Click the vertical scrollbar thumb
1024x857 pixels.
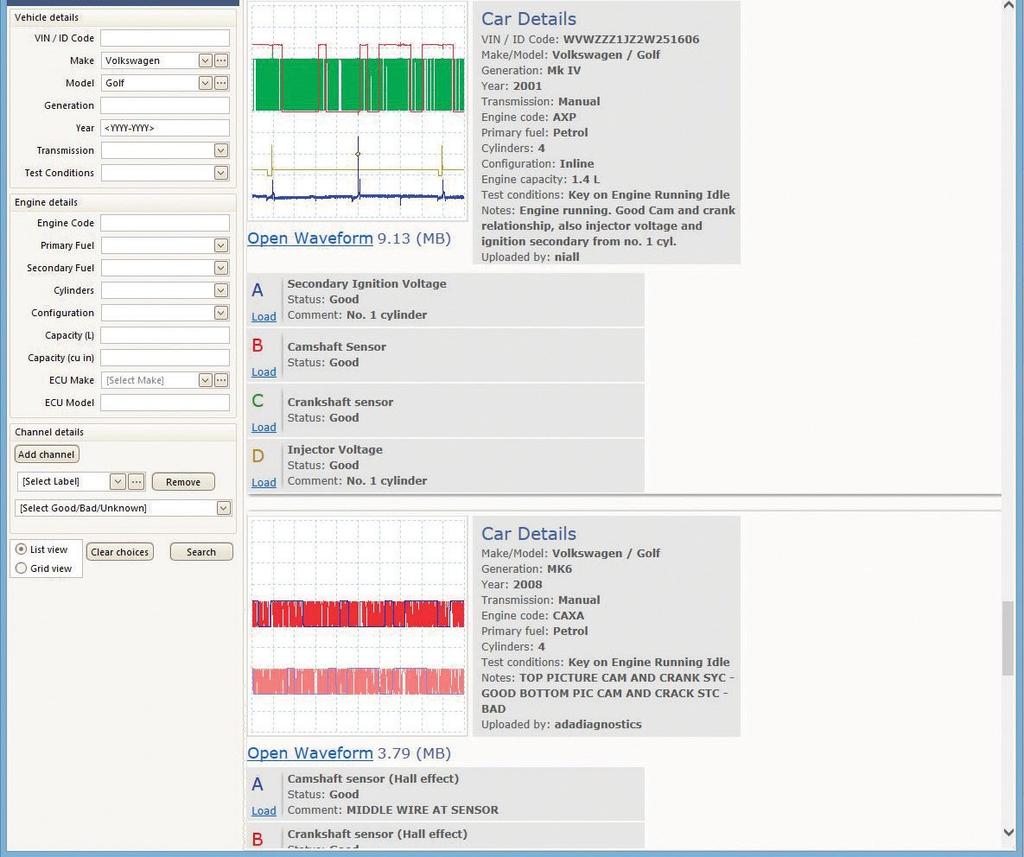1009,639
